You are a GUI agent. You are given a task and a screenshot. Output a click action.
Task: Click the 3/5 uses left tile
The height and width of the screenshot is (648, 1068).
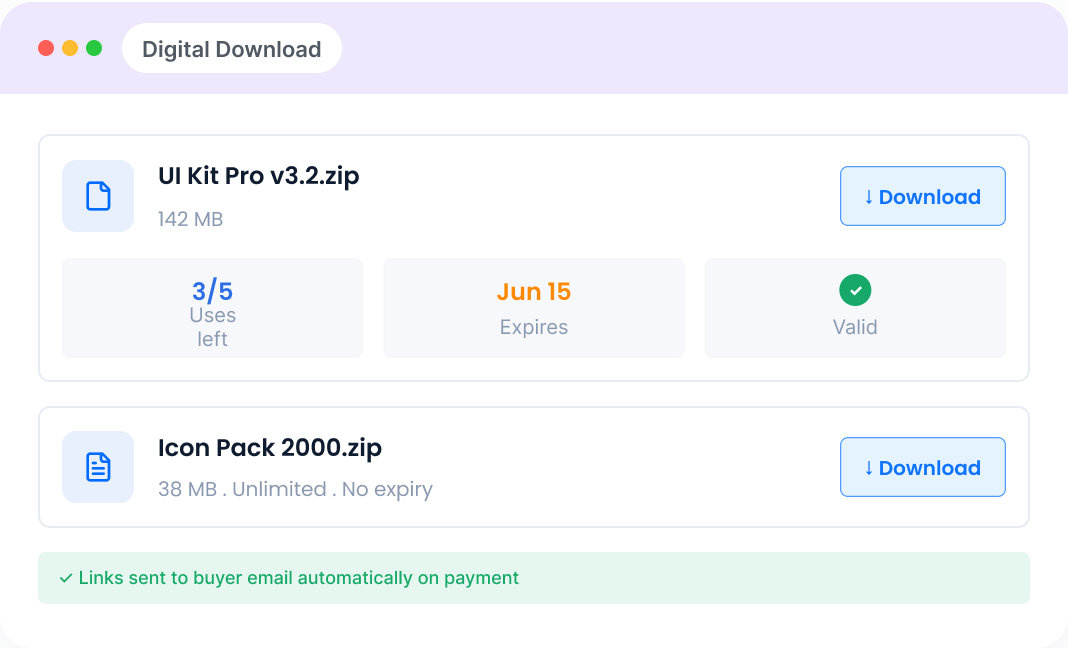[x=213, y=308]
